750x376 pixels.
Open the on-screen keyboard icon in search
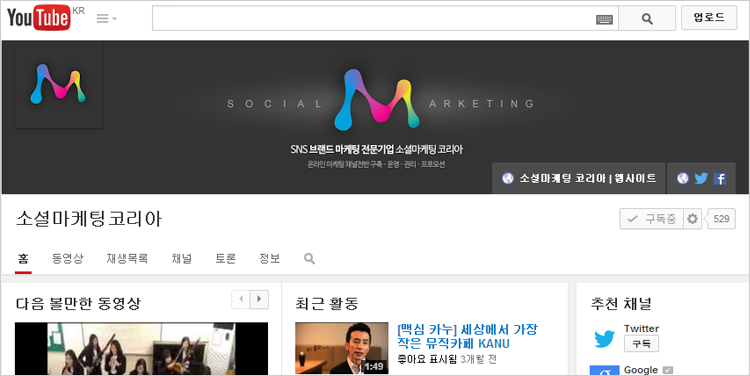tap(604, 20)
